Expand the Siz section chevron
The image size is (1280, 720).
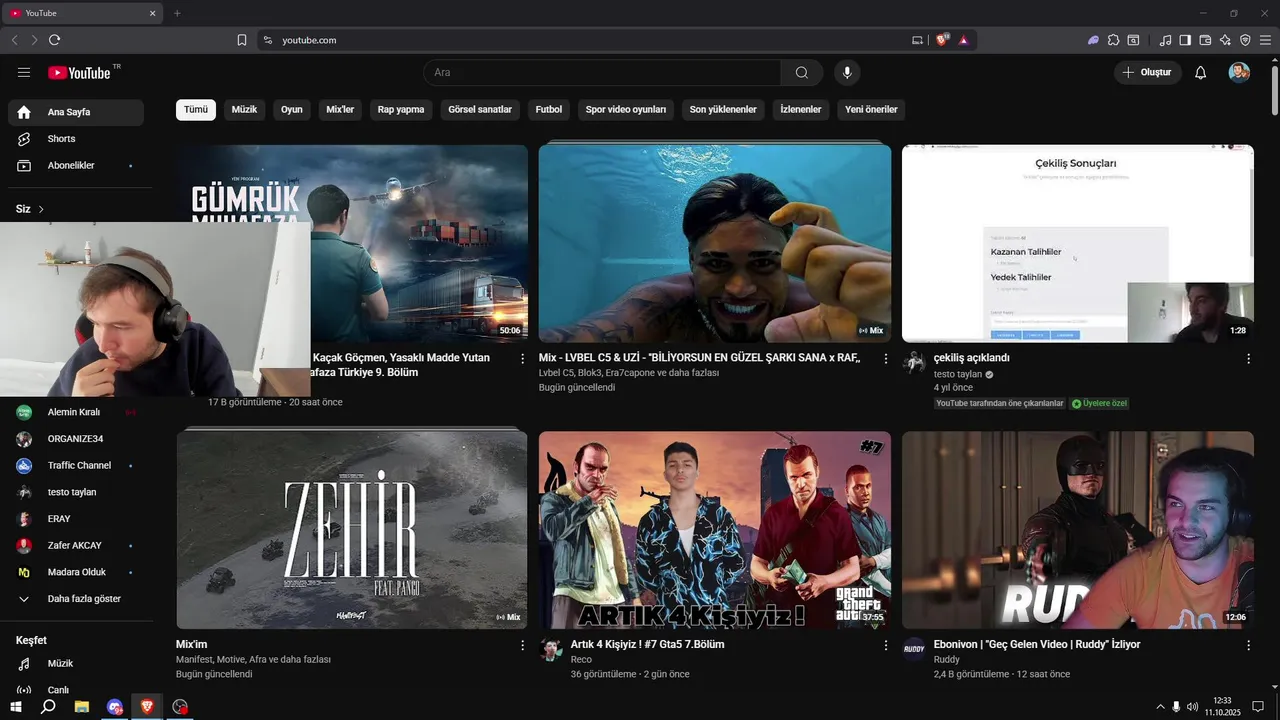click(x=41, y=209)
